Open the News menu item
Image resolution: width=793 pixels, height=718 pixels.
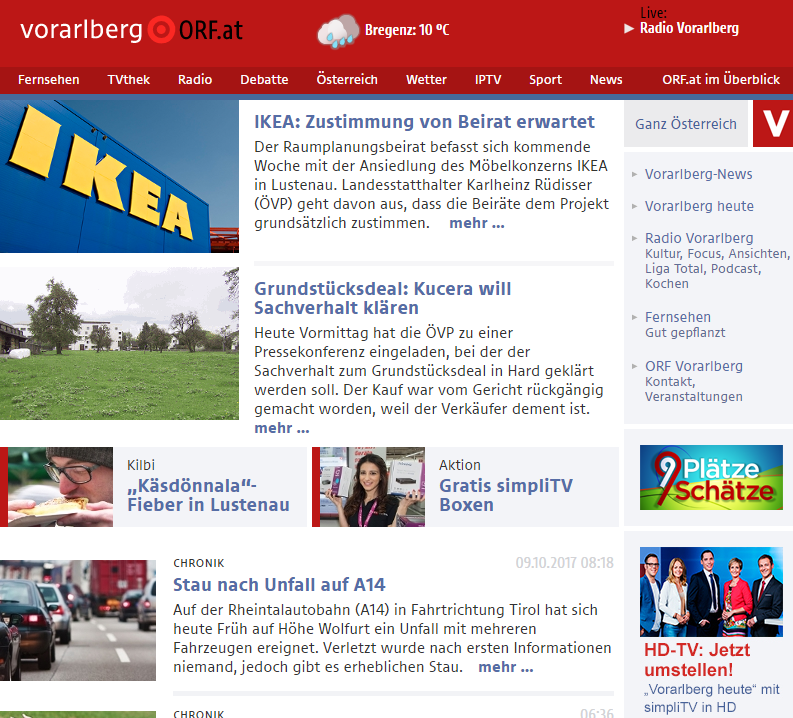(x=606, y=80)
